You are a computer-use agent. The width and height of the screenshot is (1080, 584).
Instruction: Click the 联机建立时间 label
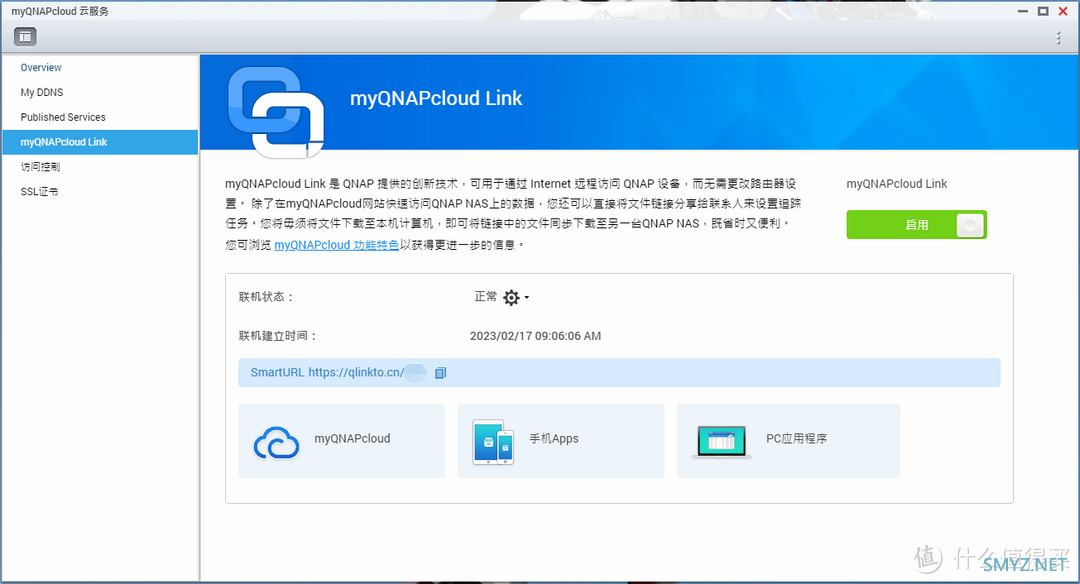click(x=278, y=336)
